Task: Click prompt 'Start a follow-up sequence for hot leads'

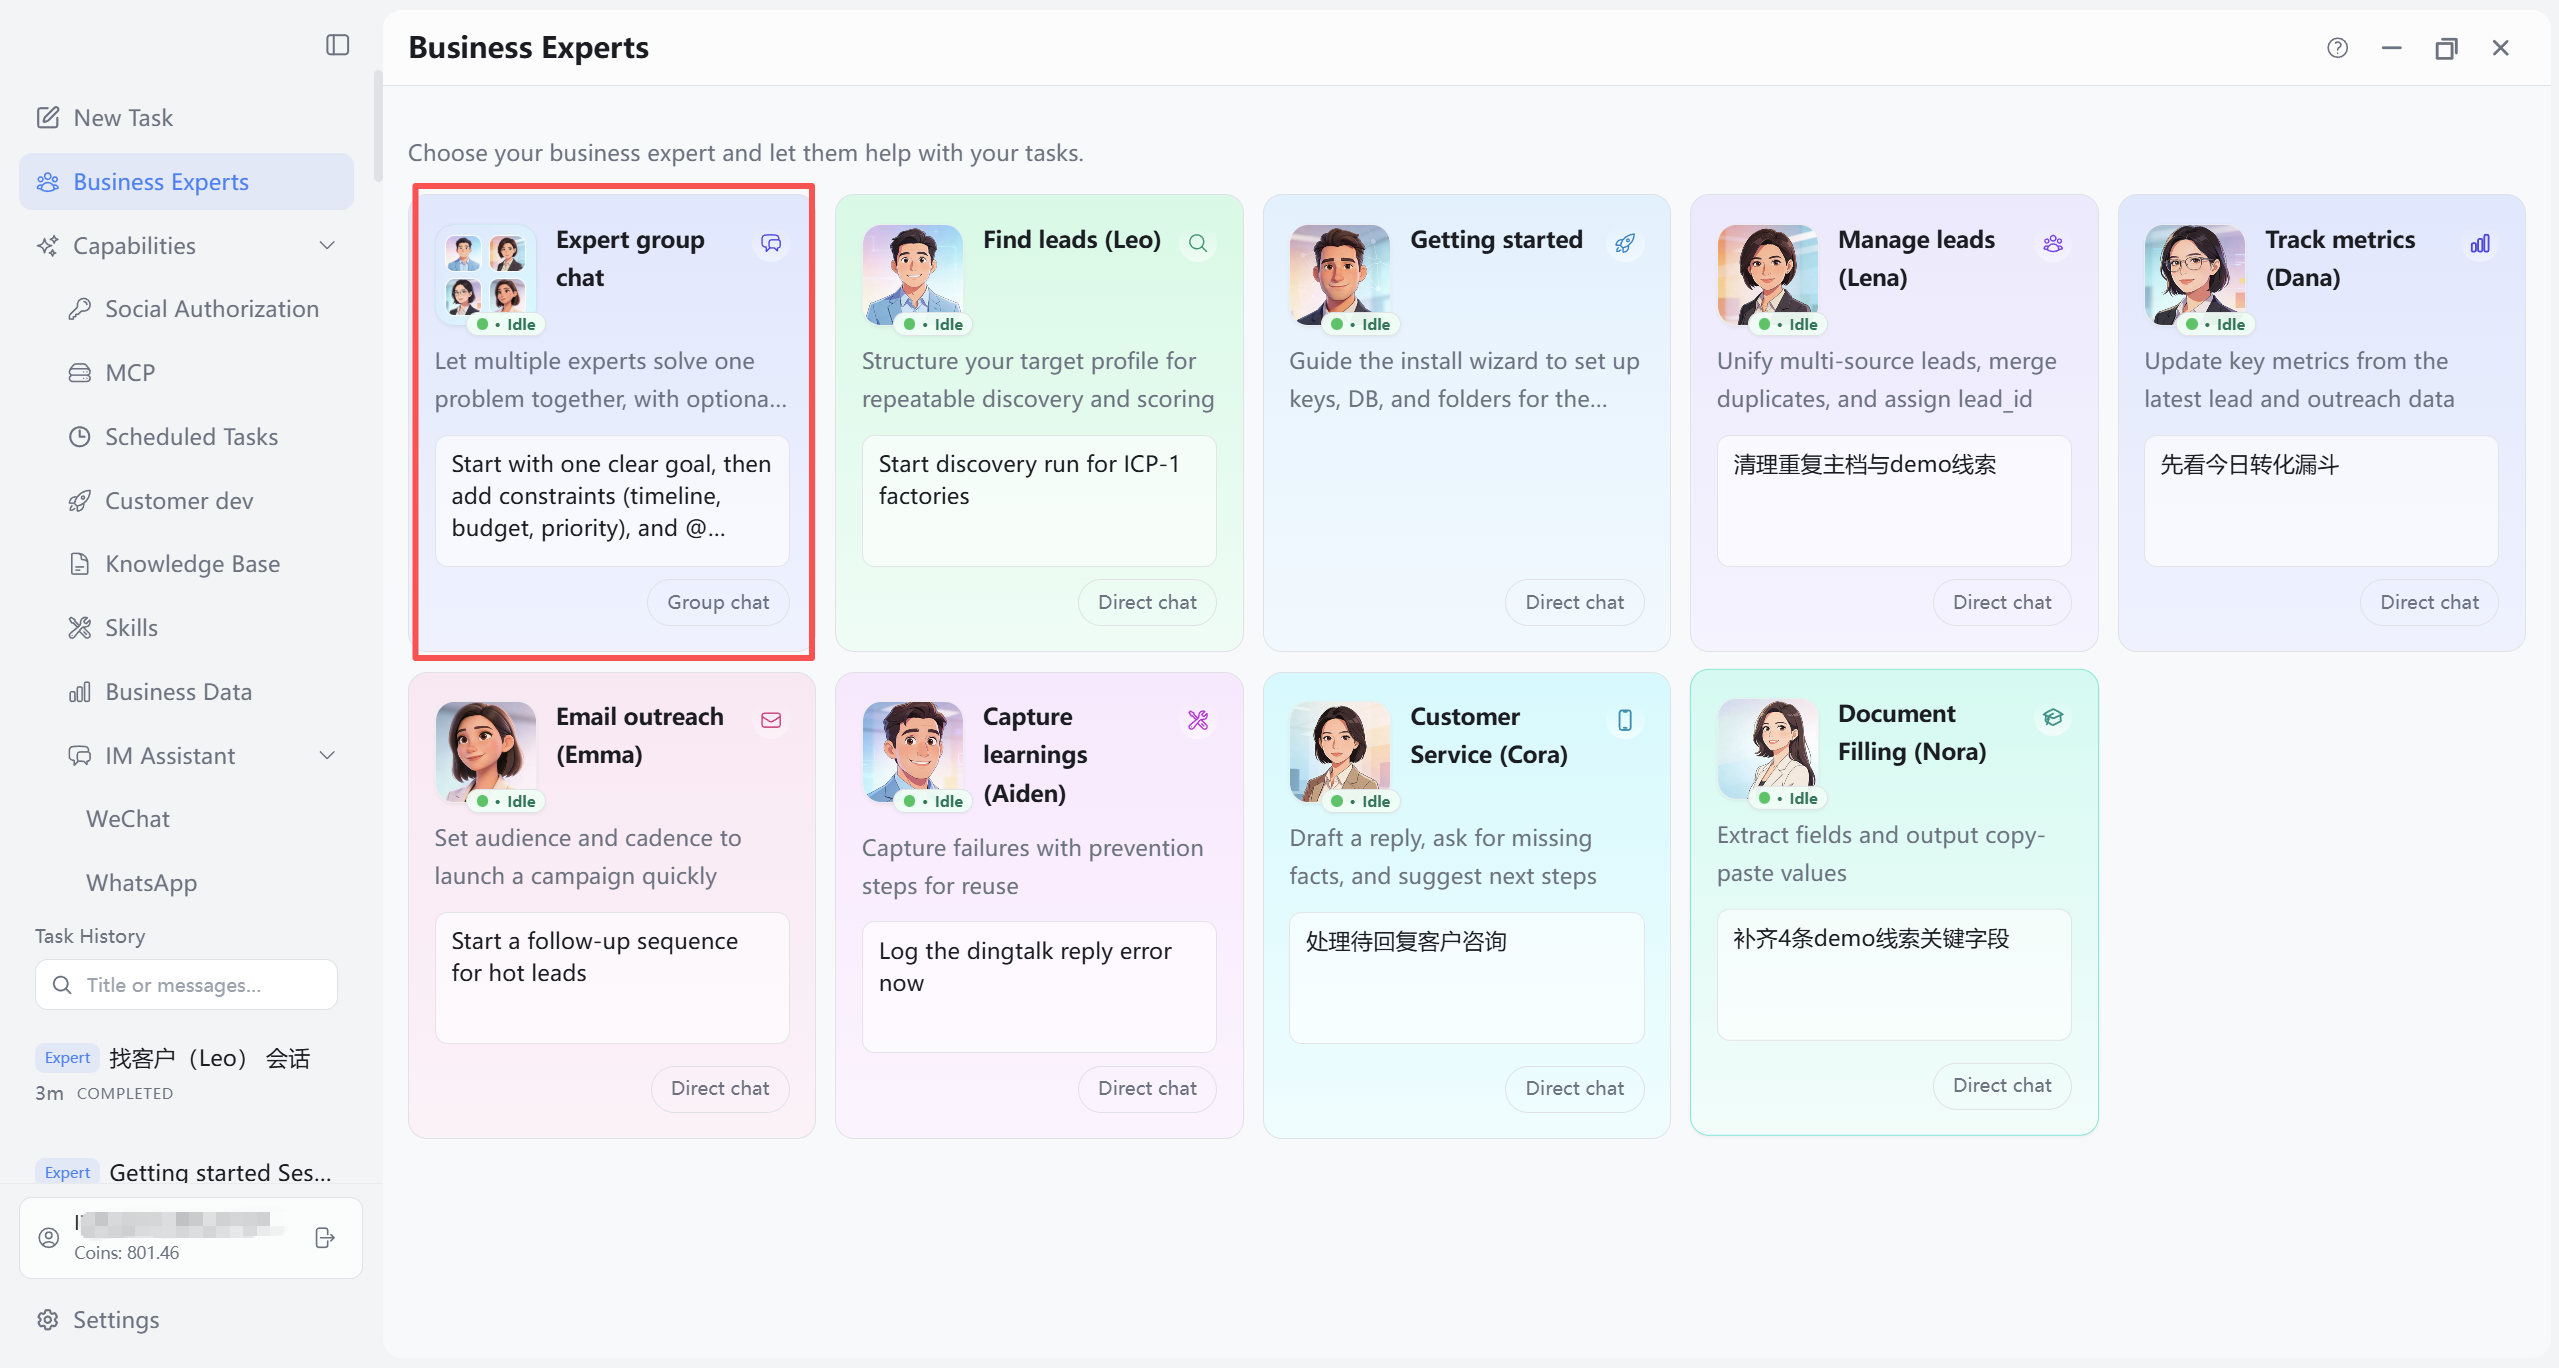Action: coord(612,978)
